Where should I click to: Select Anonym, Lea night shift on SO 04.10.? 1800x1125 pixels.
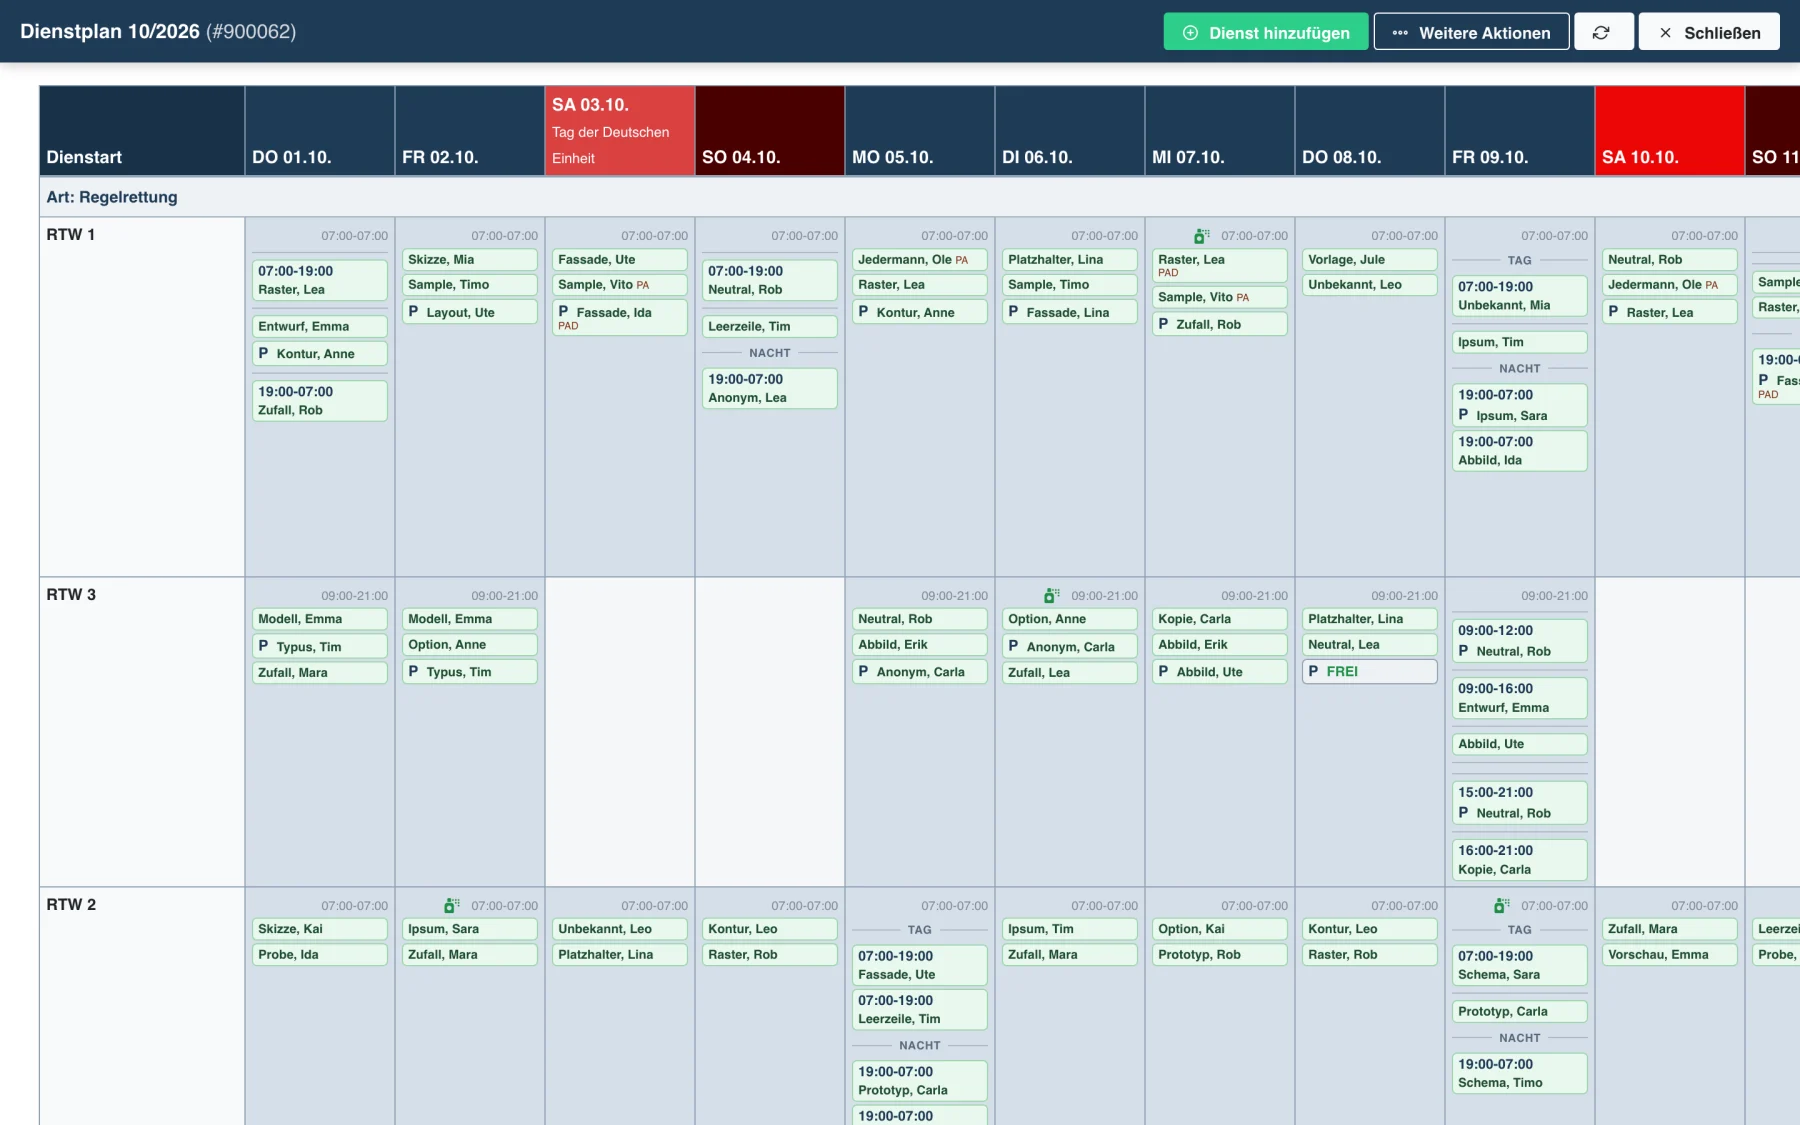[769, 388]
